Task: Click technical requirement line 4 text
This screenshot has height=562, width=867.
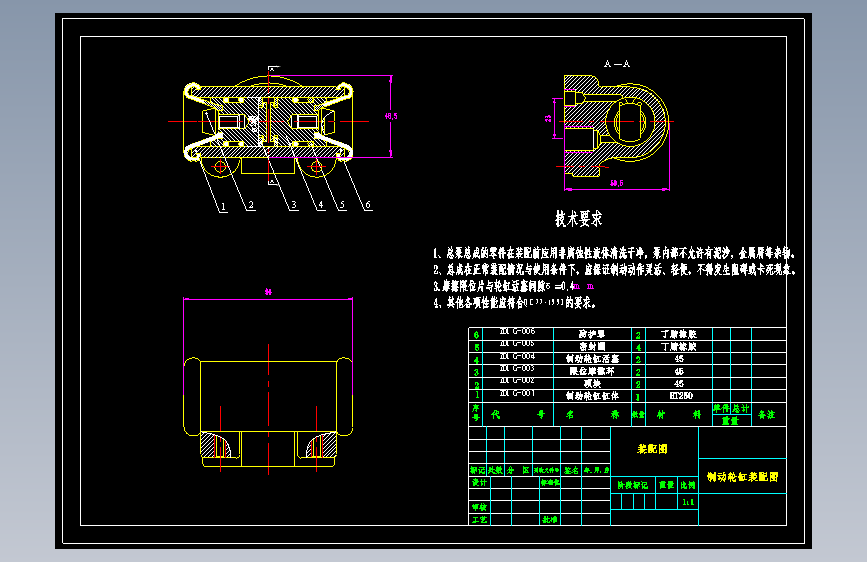Action: (x=515, y=303)
